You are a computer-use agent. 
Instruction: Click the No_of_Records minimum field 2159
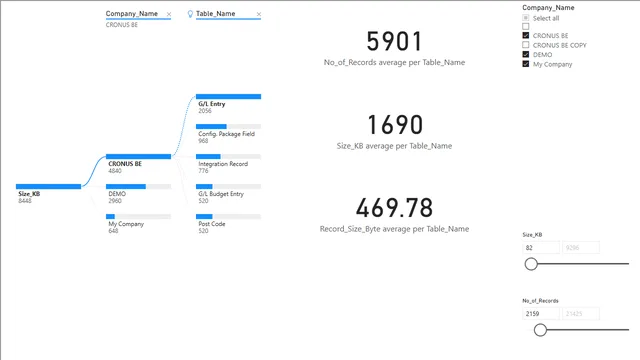coord(541,313)
